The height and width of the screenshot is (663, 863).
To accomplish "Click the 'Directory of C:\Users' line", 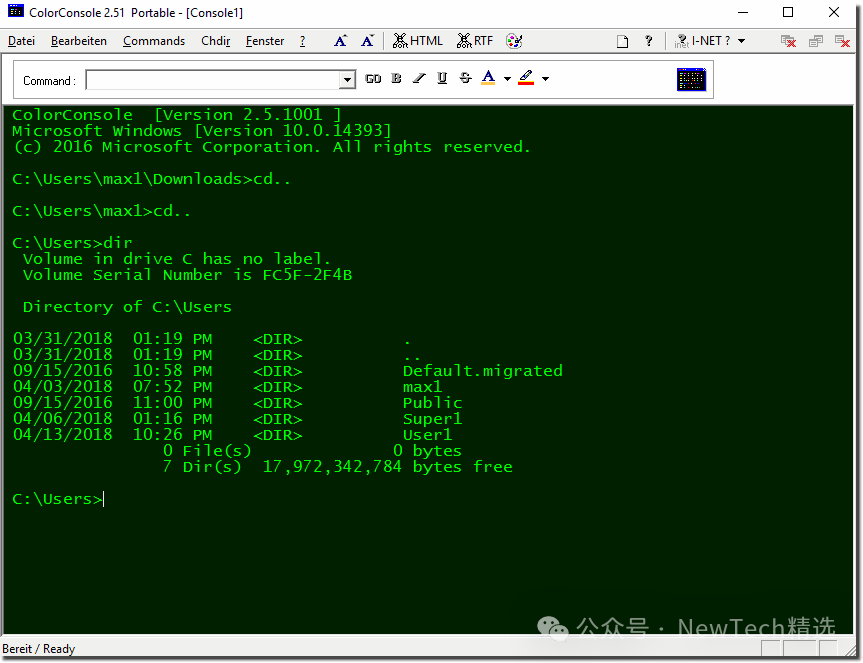I will point(127,307).
